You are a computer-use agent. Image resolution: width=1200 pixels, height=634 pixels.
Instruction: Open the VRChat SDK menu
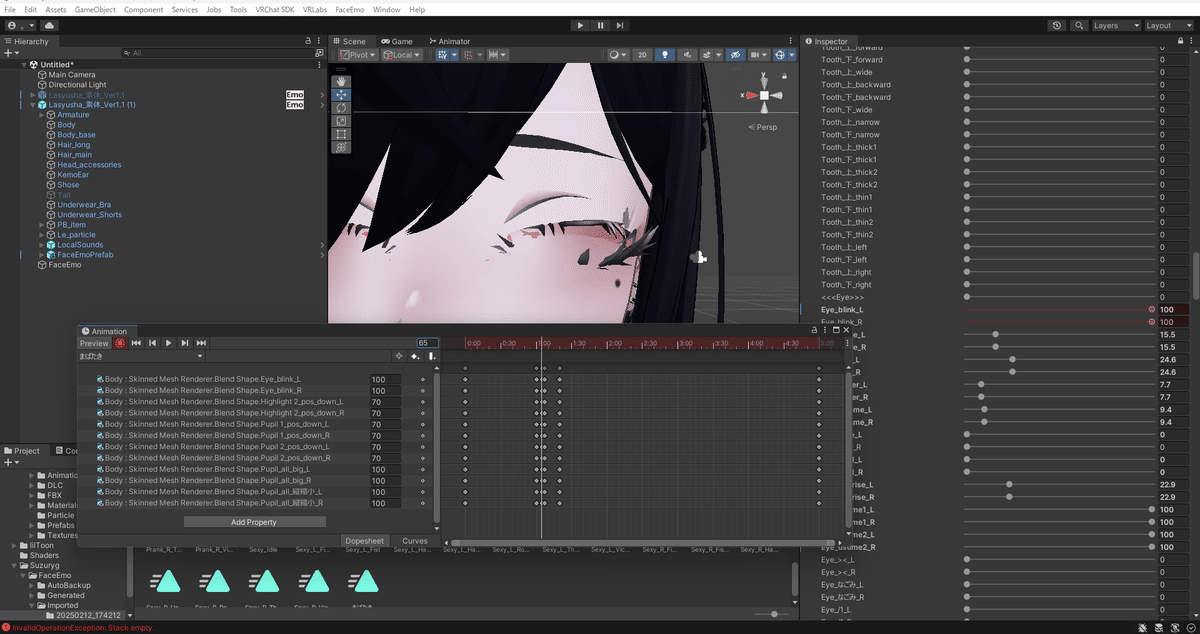[275, 9]
